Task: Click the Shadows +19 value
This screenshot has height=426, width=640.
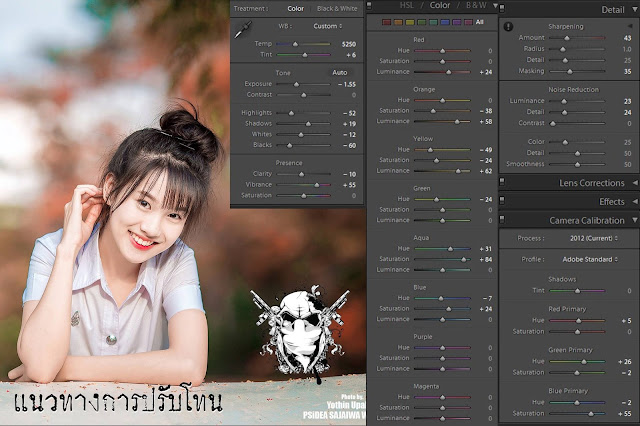Action: point(349,124)
